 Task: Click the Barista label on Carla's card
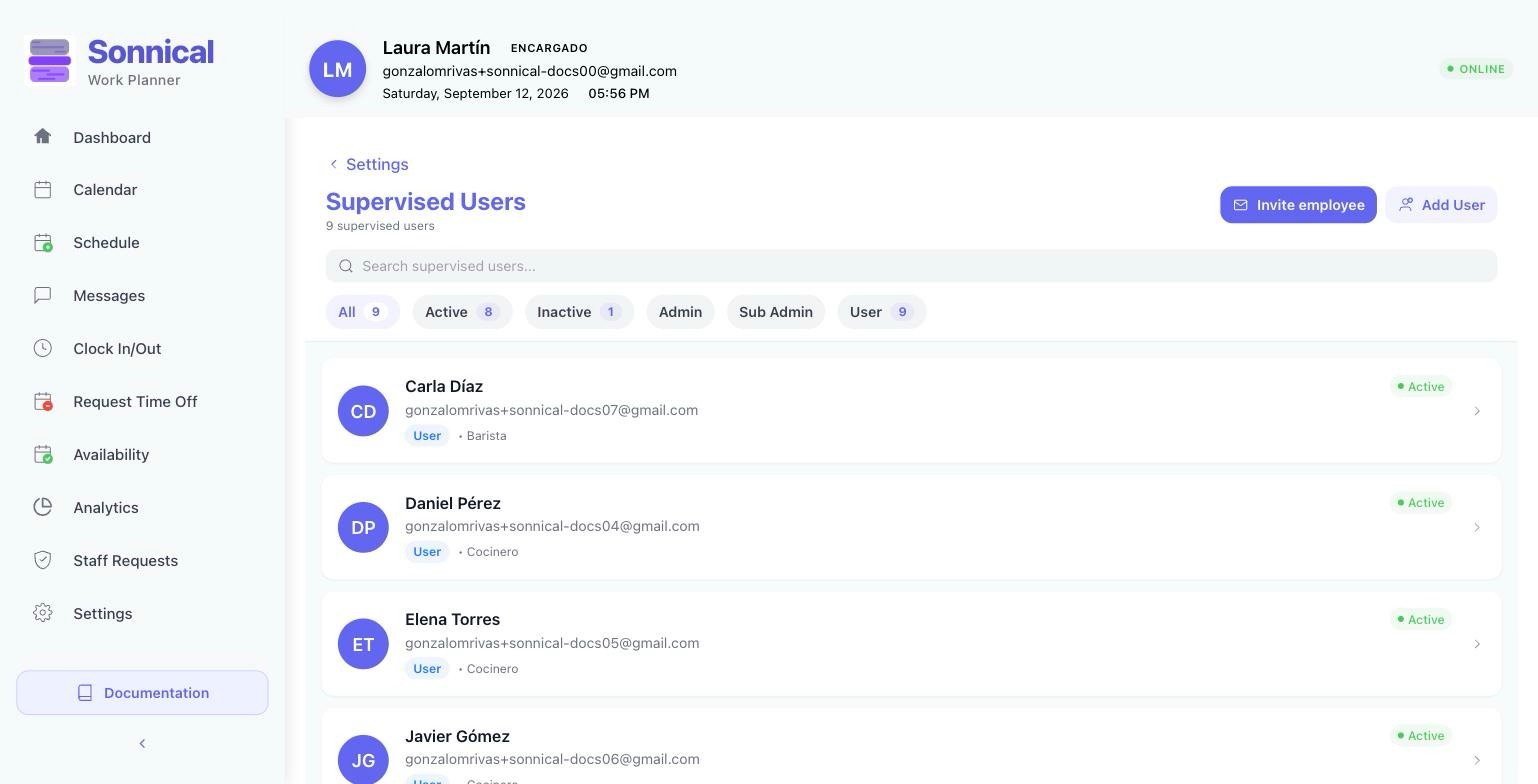pos(486,436)
